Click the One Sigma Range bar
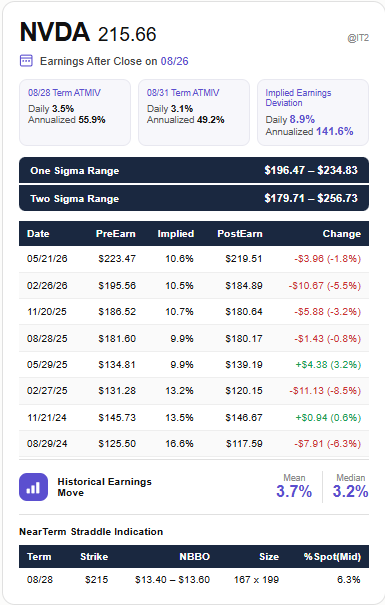The image size is (385, 605). pyautogui.click(x=194, y=170)
